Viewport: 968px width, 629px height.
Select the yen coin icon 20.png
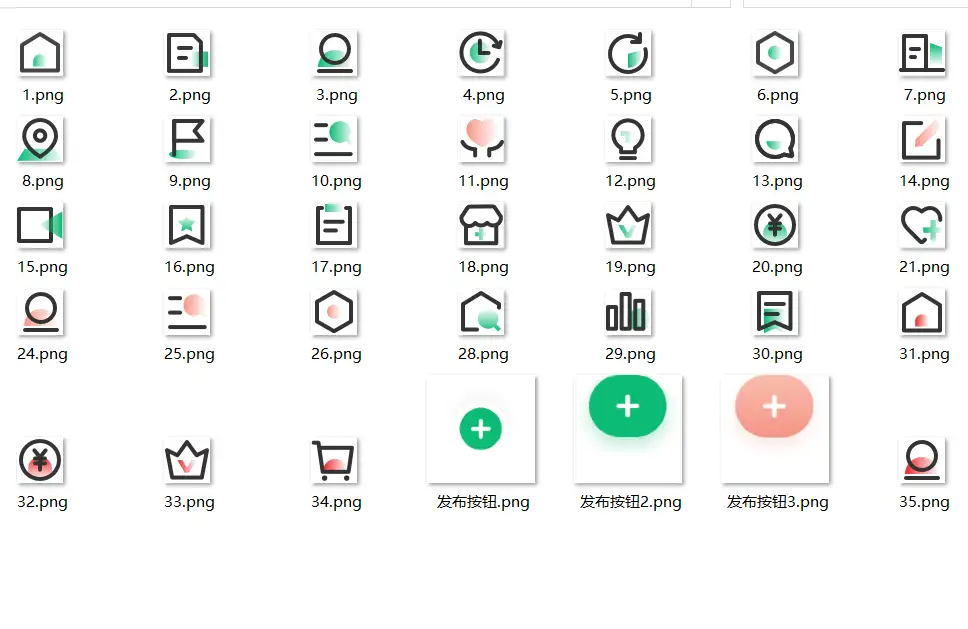click(775, 225)
